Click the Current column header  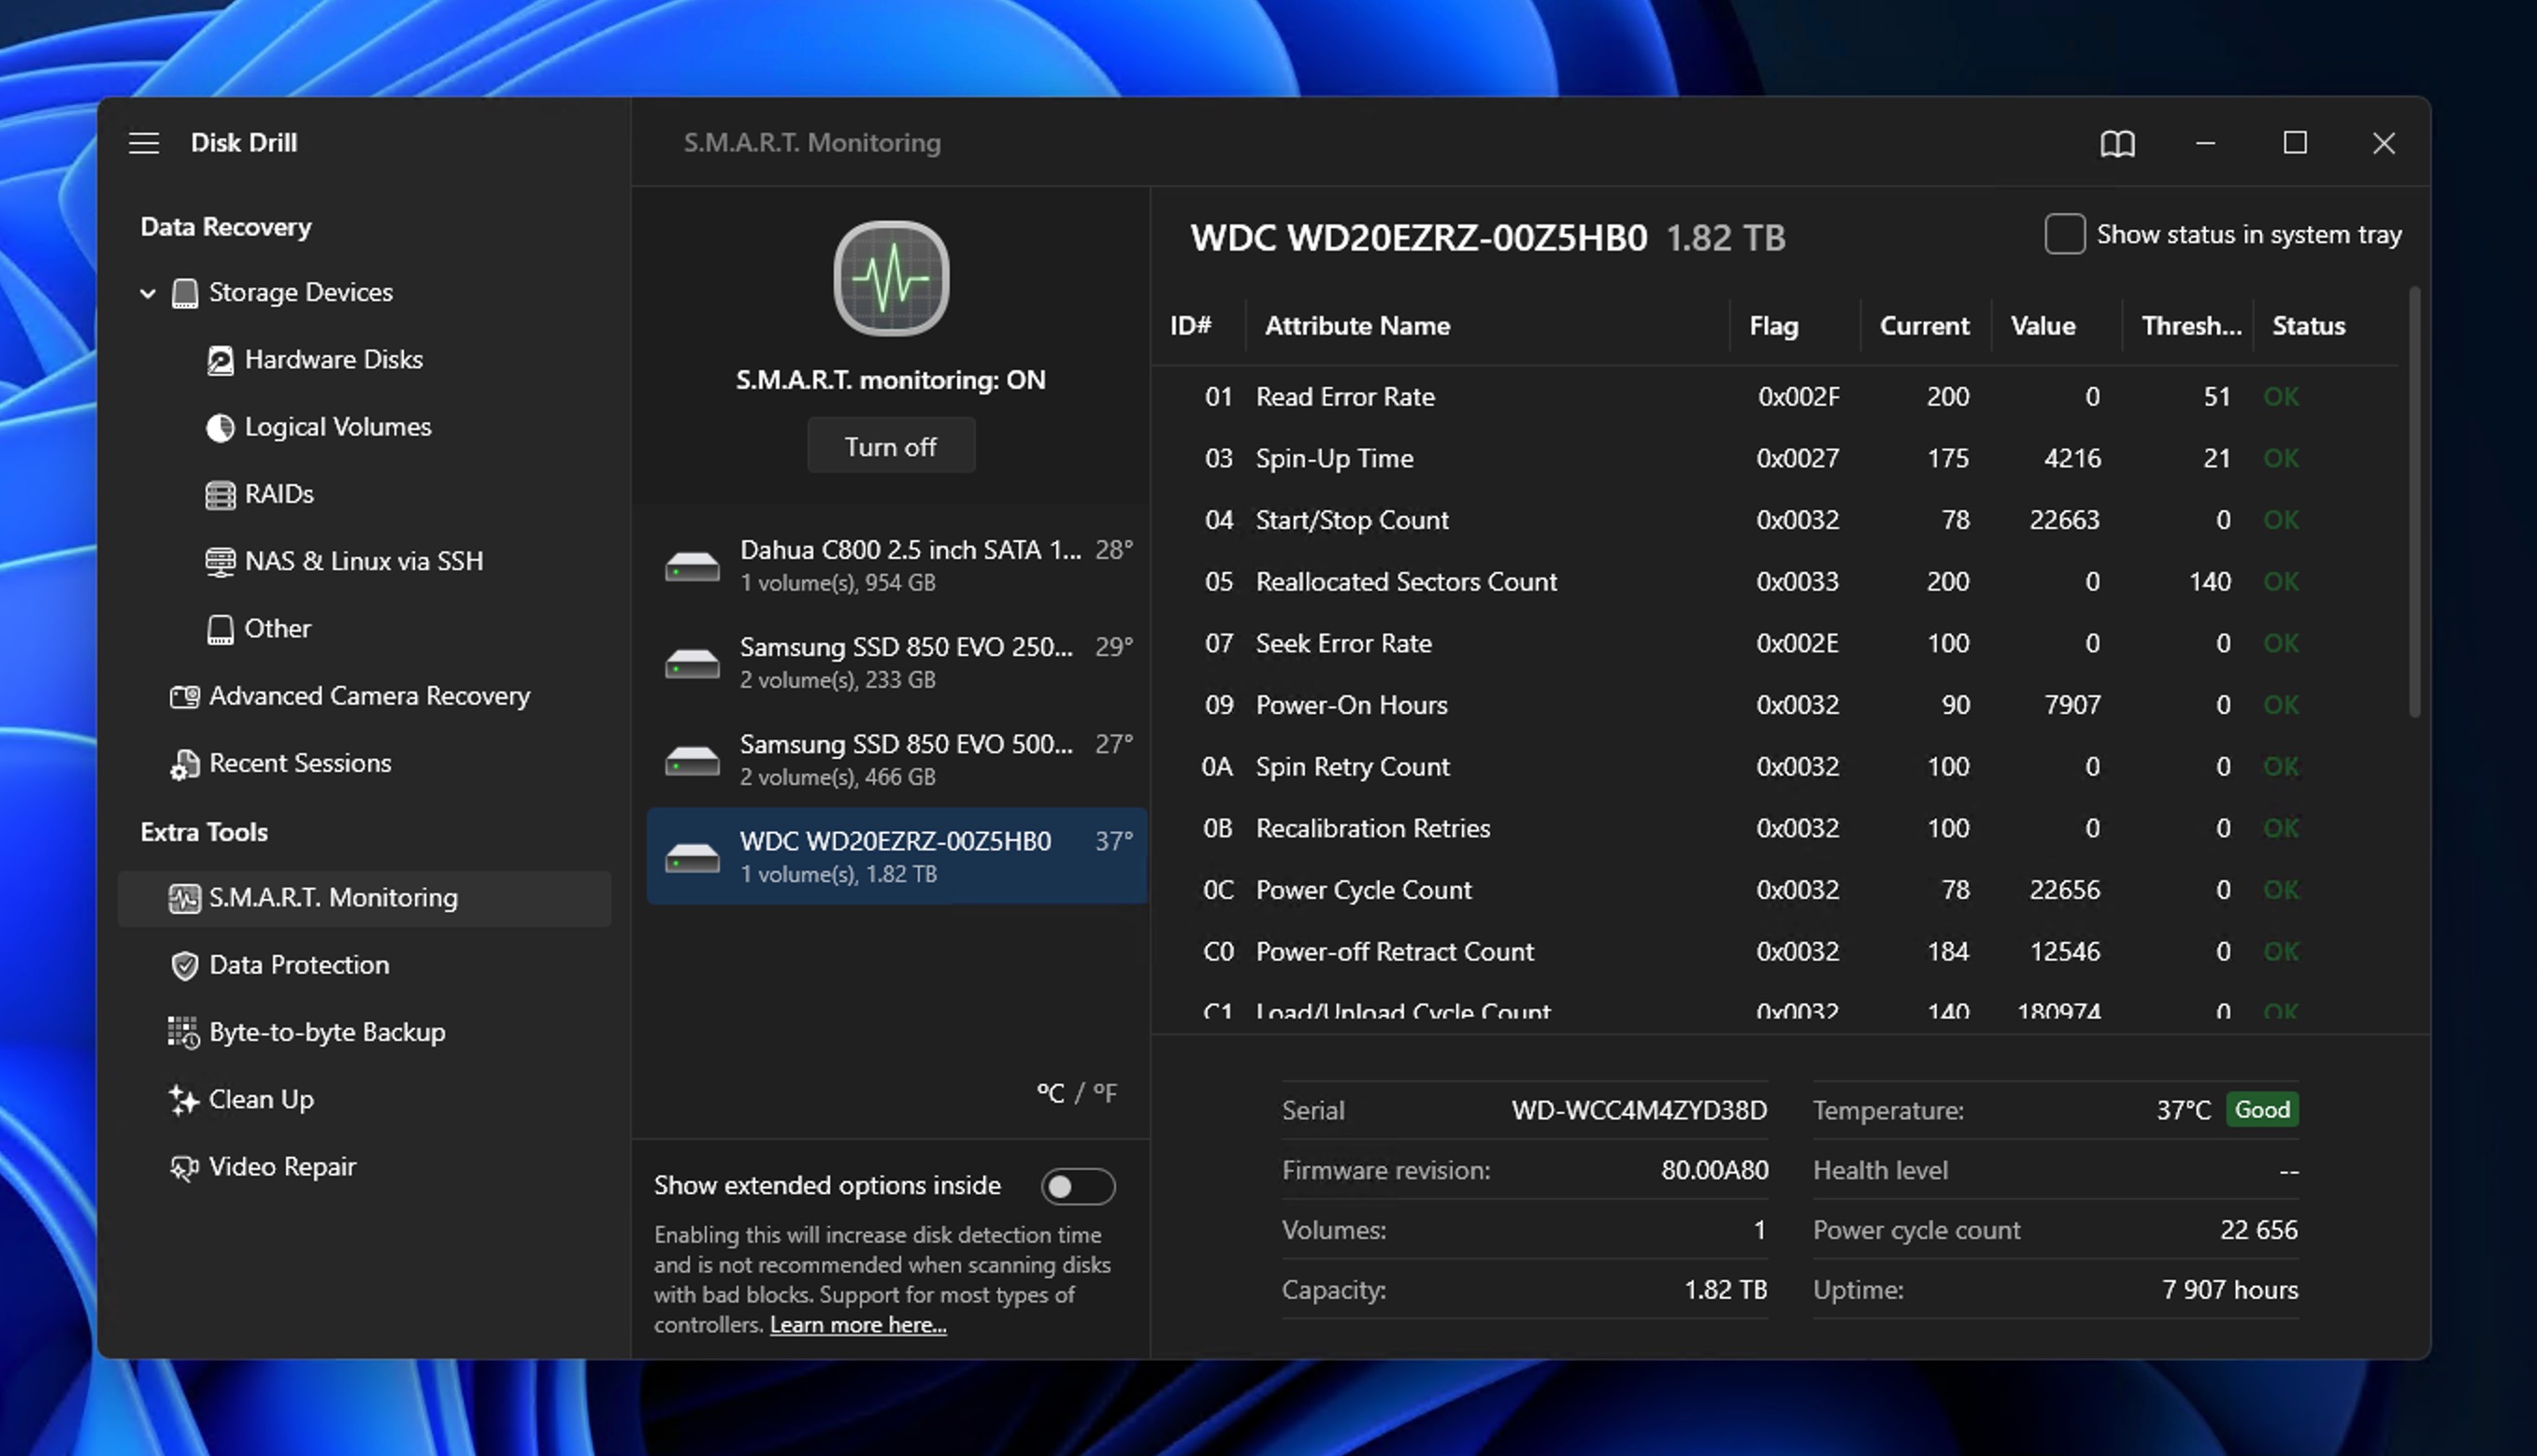coord(1924,326)
